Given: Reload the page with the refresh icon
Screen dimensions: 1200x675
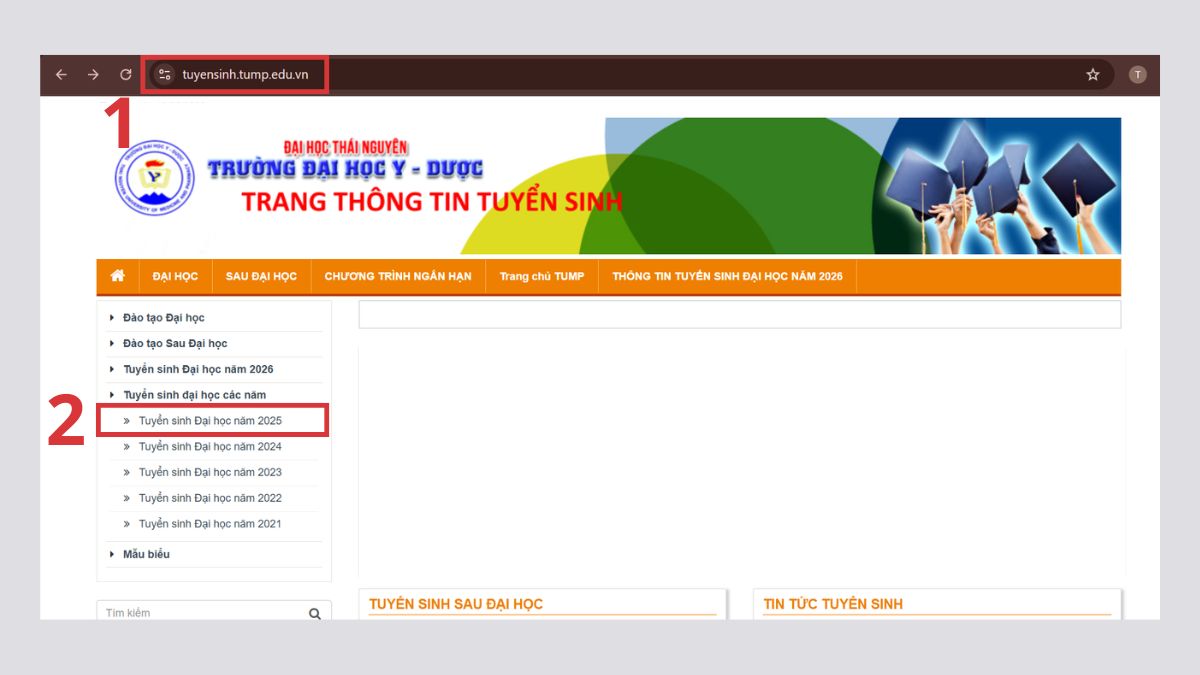Looking at the screenshot, I should tap(126, 75).
